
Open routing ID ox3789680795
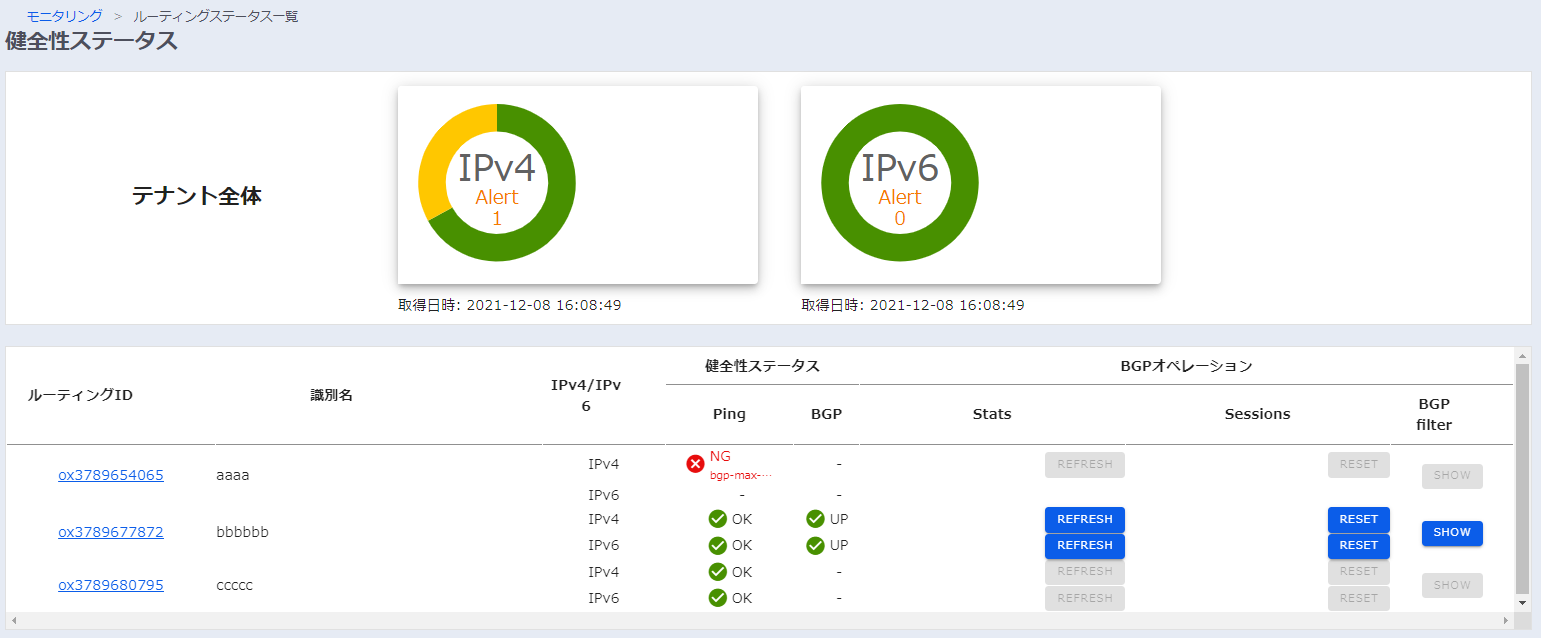110,585
